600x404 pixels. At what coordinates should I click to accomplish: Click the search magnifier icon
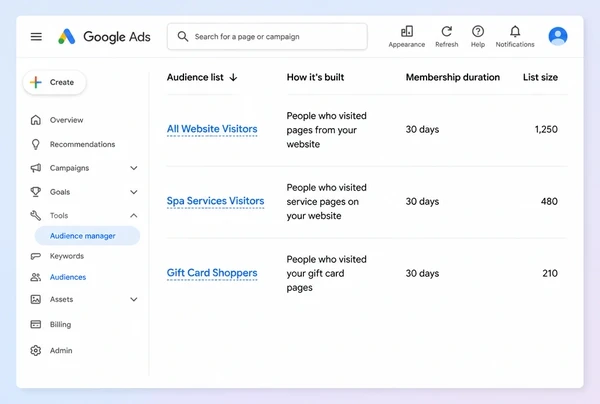point(183,37)
